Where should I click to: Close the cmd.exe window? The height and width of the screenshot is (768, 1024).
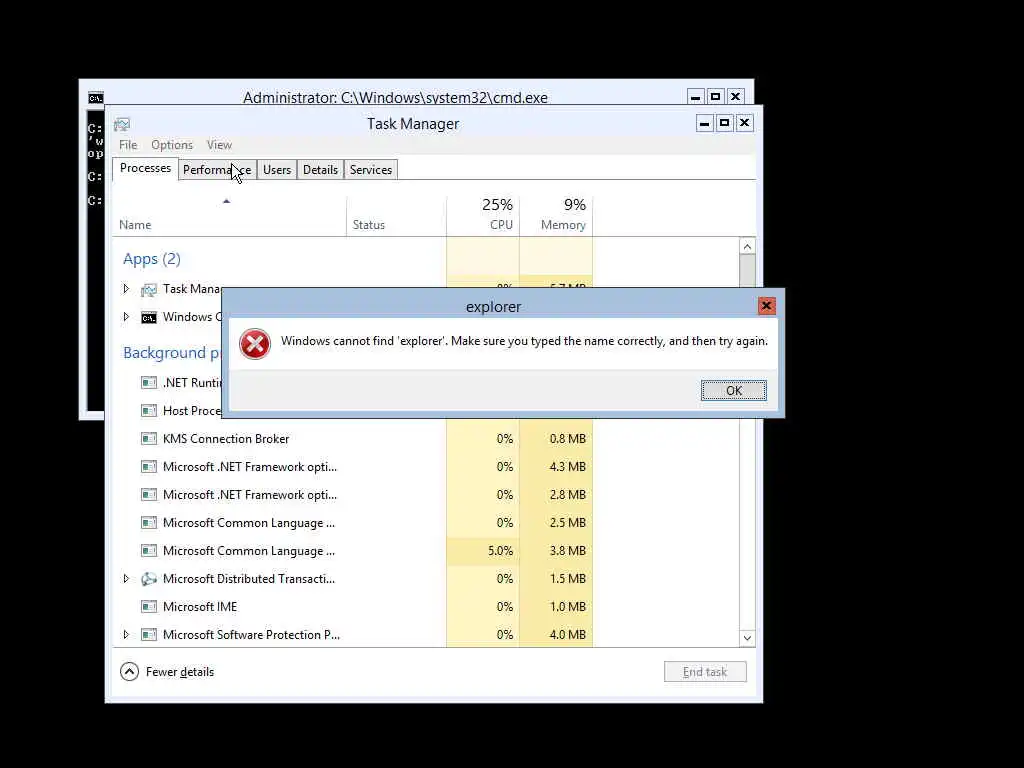click(735, 97)
